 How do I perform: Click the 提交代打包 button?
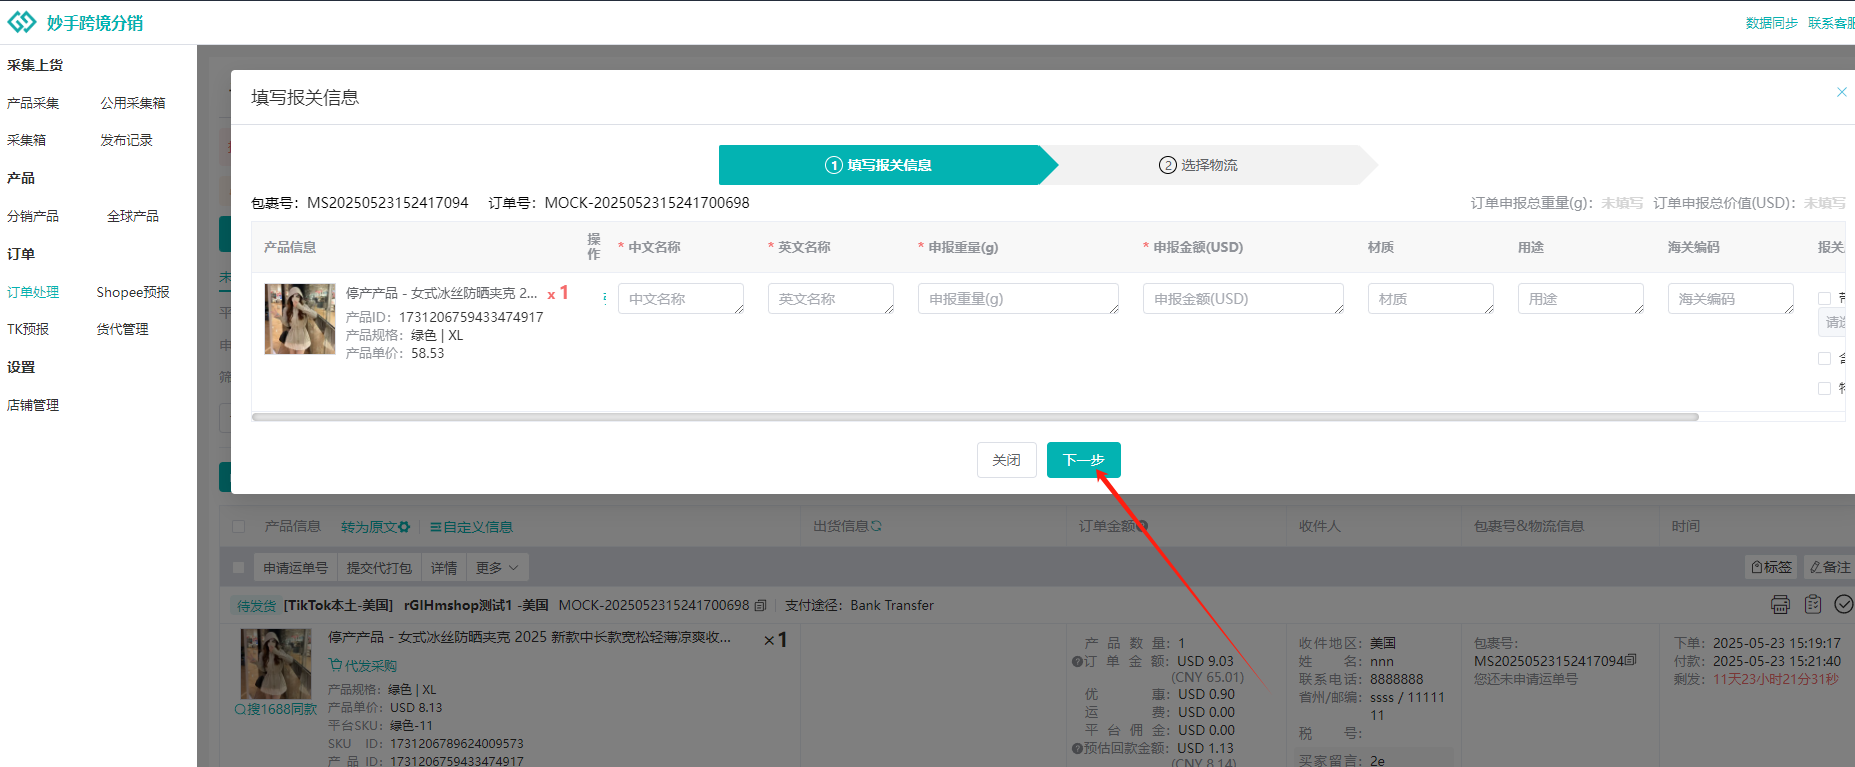379,567
